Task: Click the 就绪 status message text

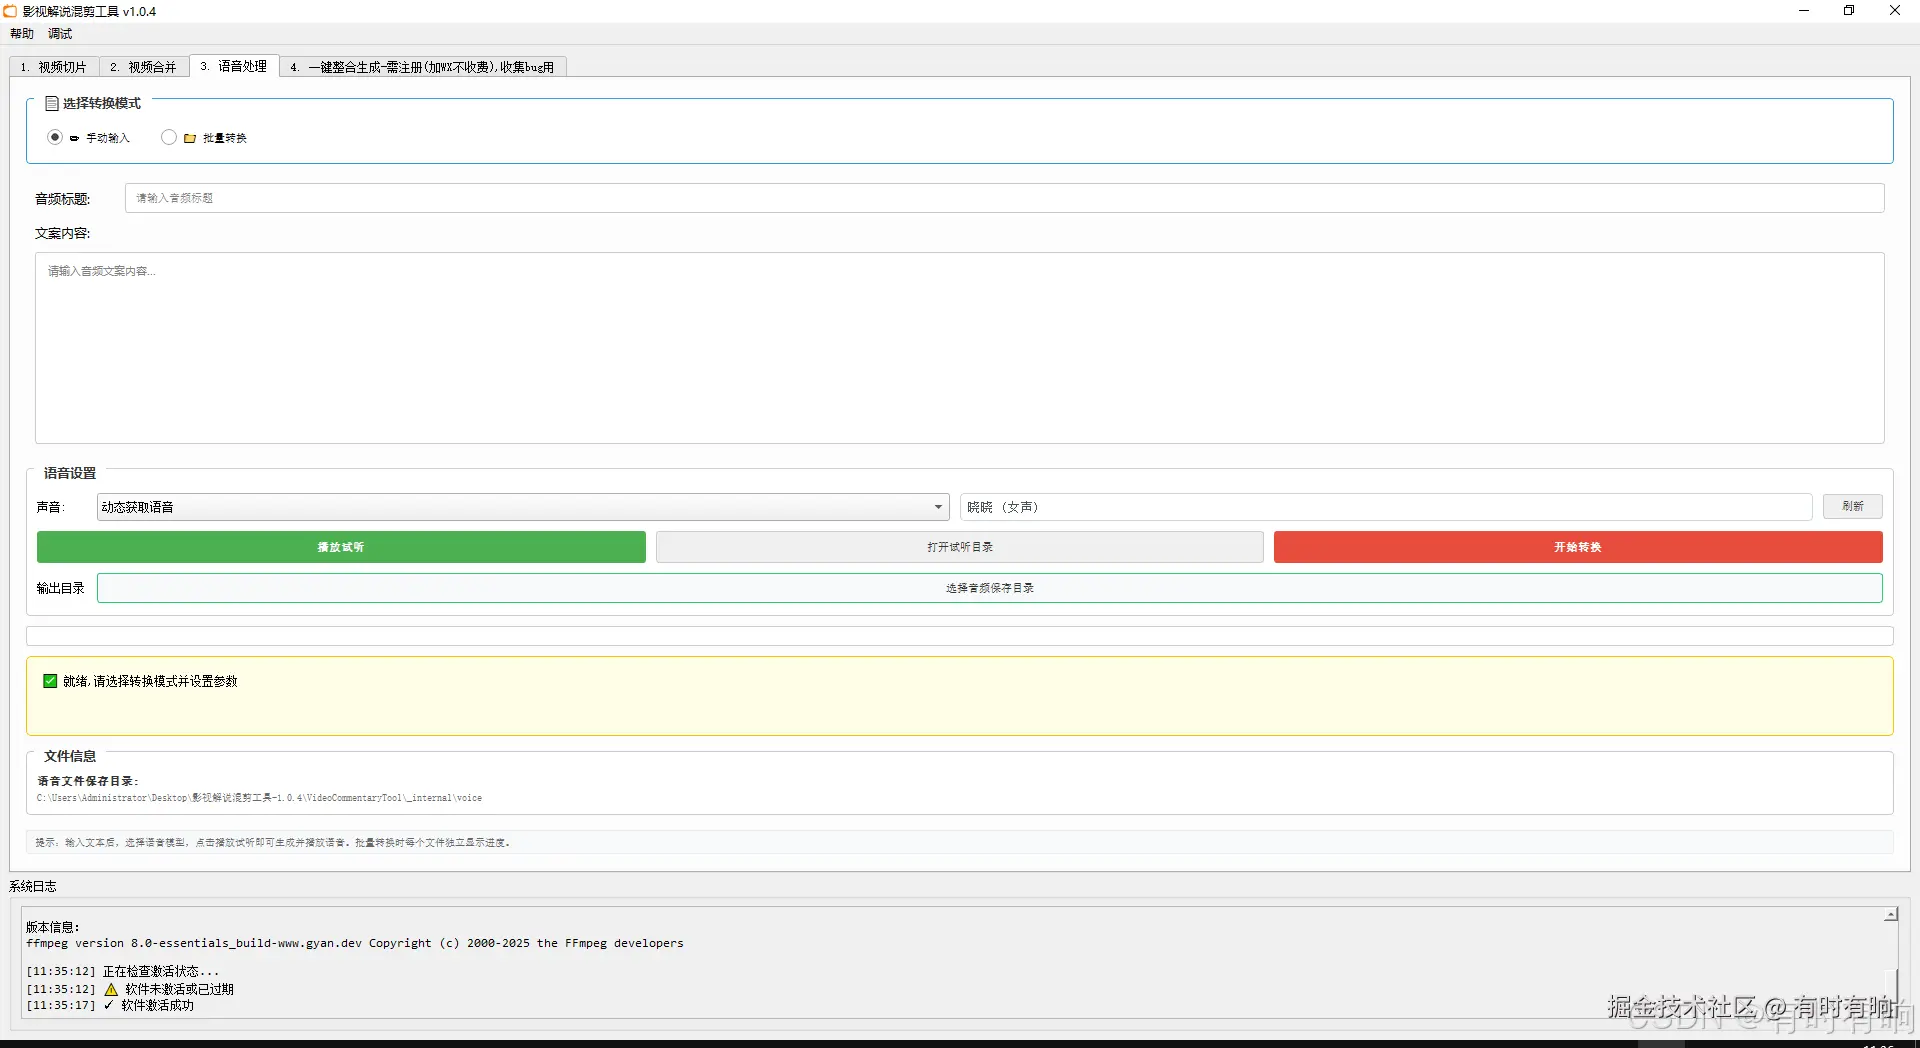Action: [x=150, y=681]
